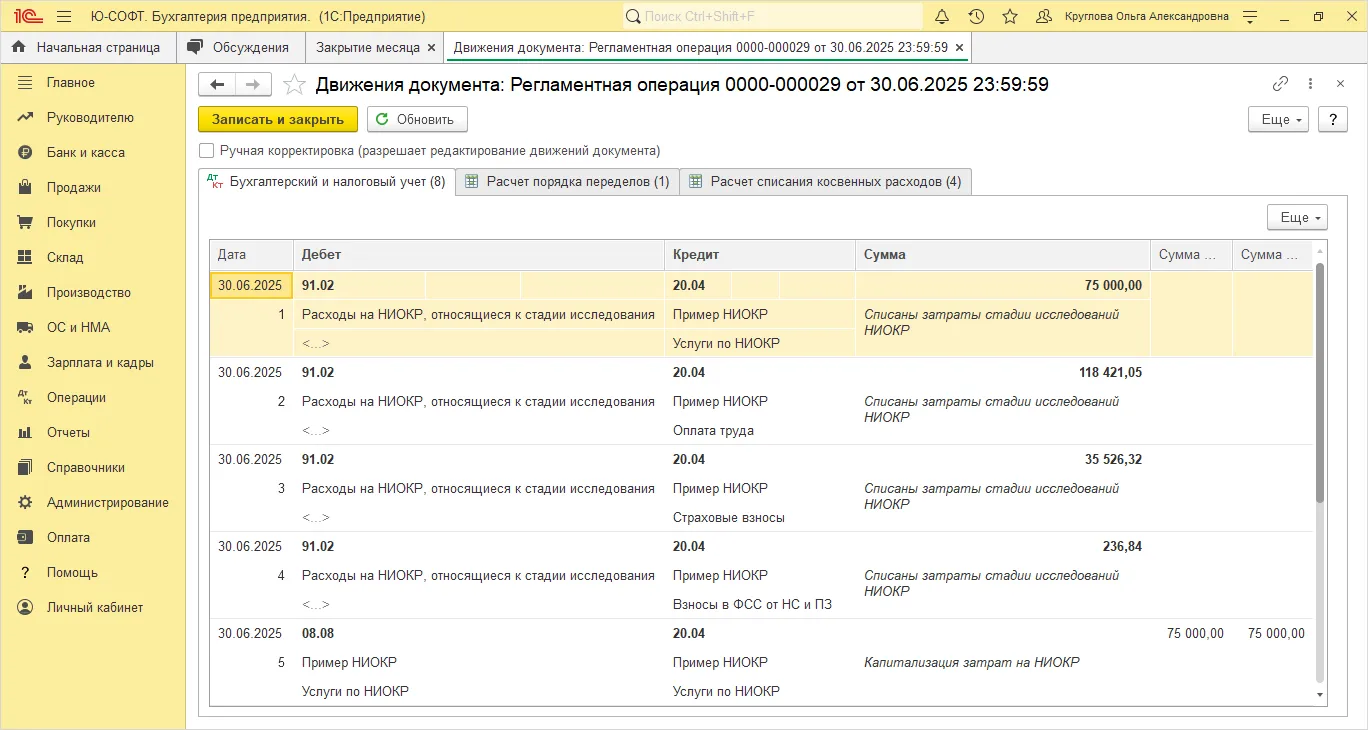
Task: Open notifications bell icon
Action: pos(942,17)
